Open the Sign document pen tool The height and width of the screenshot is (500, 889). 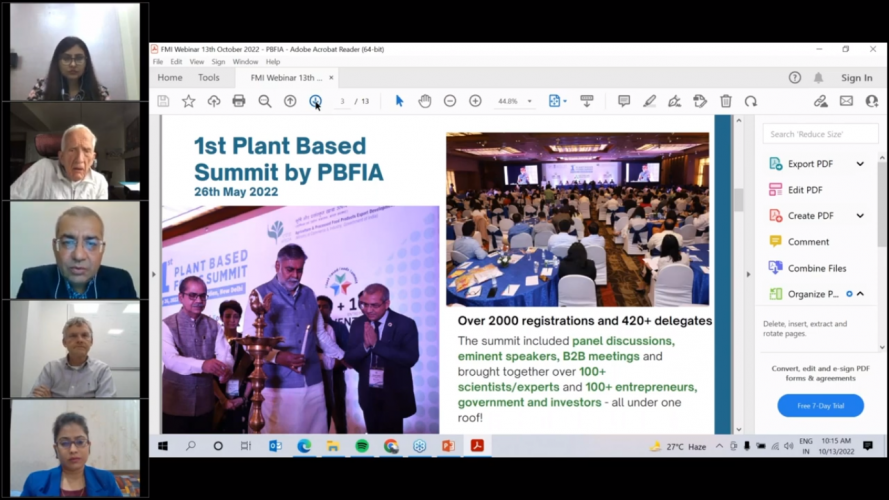pos(674,101)
